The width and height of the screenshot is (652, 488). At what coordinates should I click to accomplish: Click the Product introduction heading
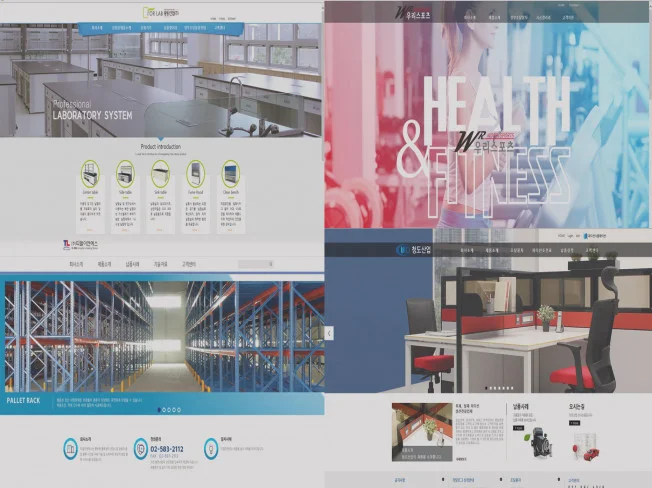point(161,147)
